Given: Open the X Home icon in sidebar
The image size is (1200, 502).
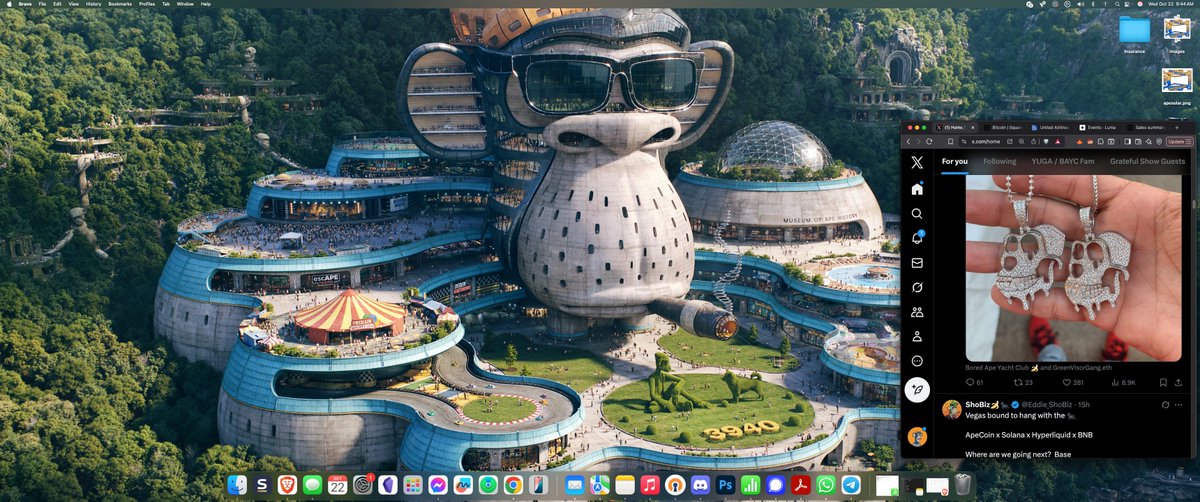Looking at the screenshot, I should pos(917,188).
